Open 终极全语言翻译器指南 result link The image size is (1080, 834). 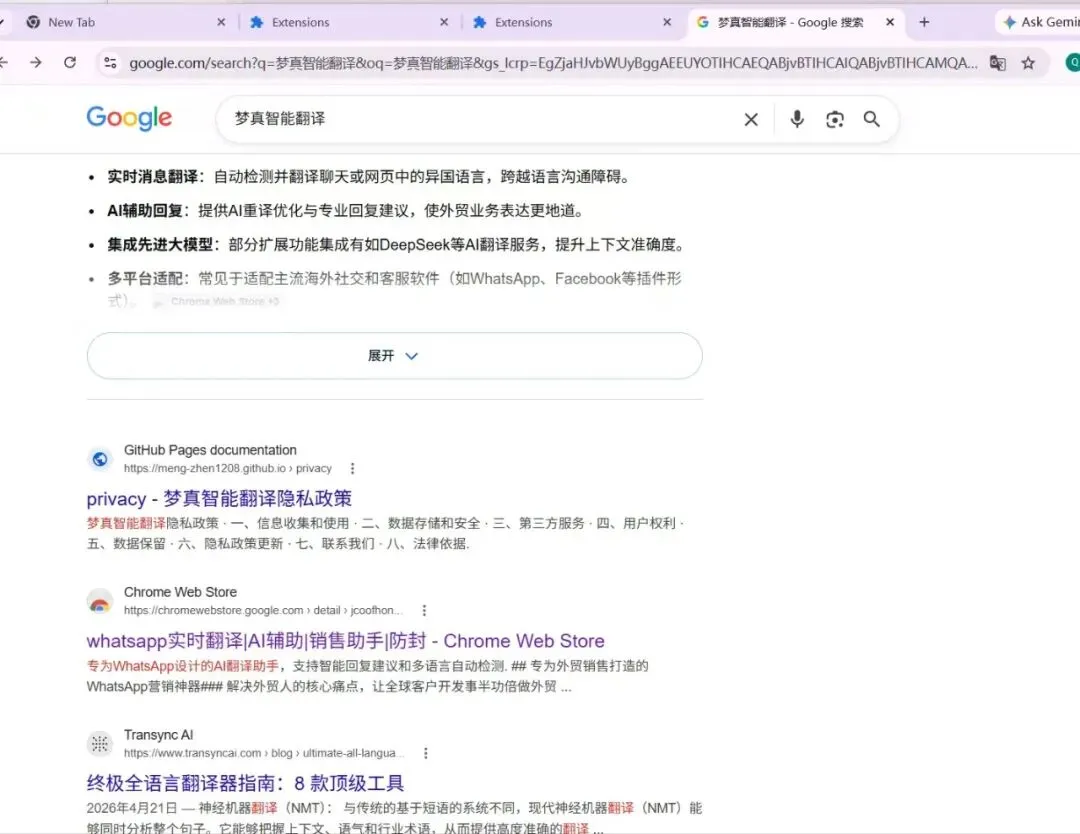pyautogui.click(x=245, y=783)
